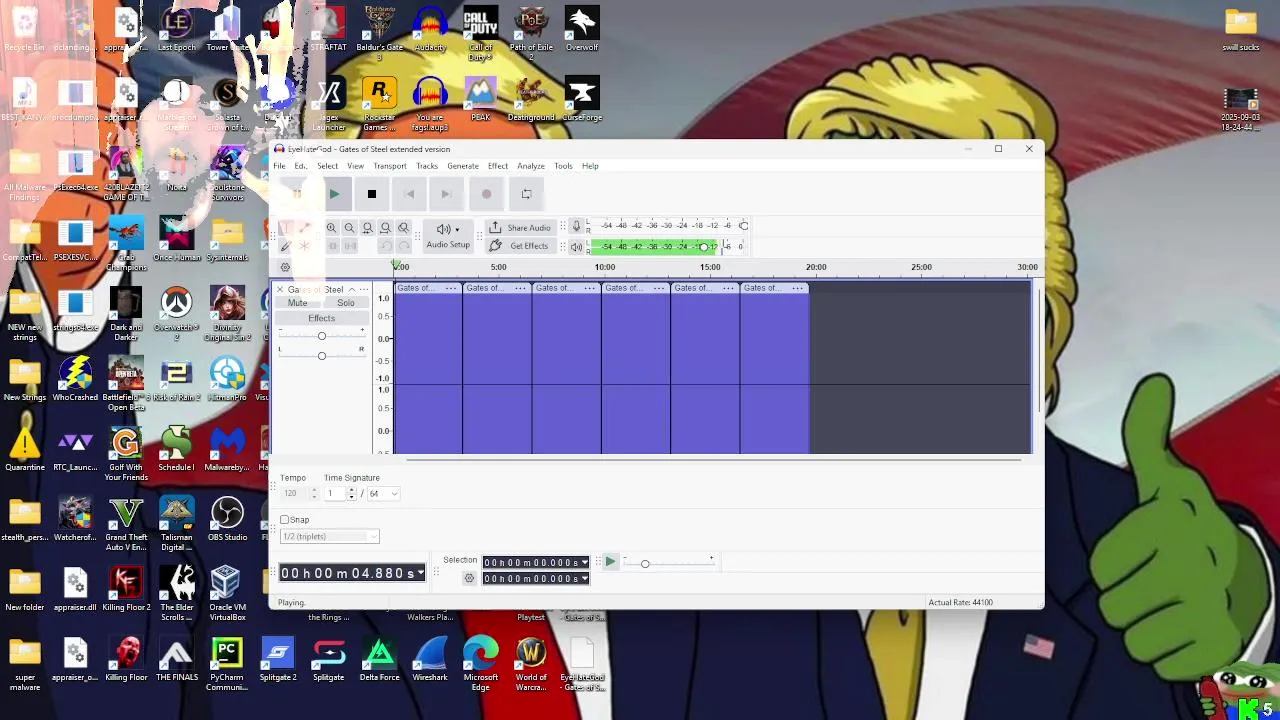The height and width of the screenshot is (720, 1280).
Task: Click the Redo arrow icon
Action: (403, 246)
